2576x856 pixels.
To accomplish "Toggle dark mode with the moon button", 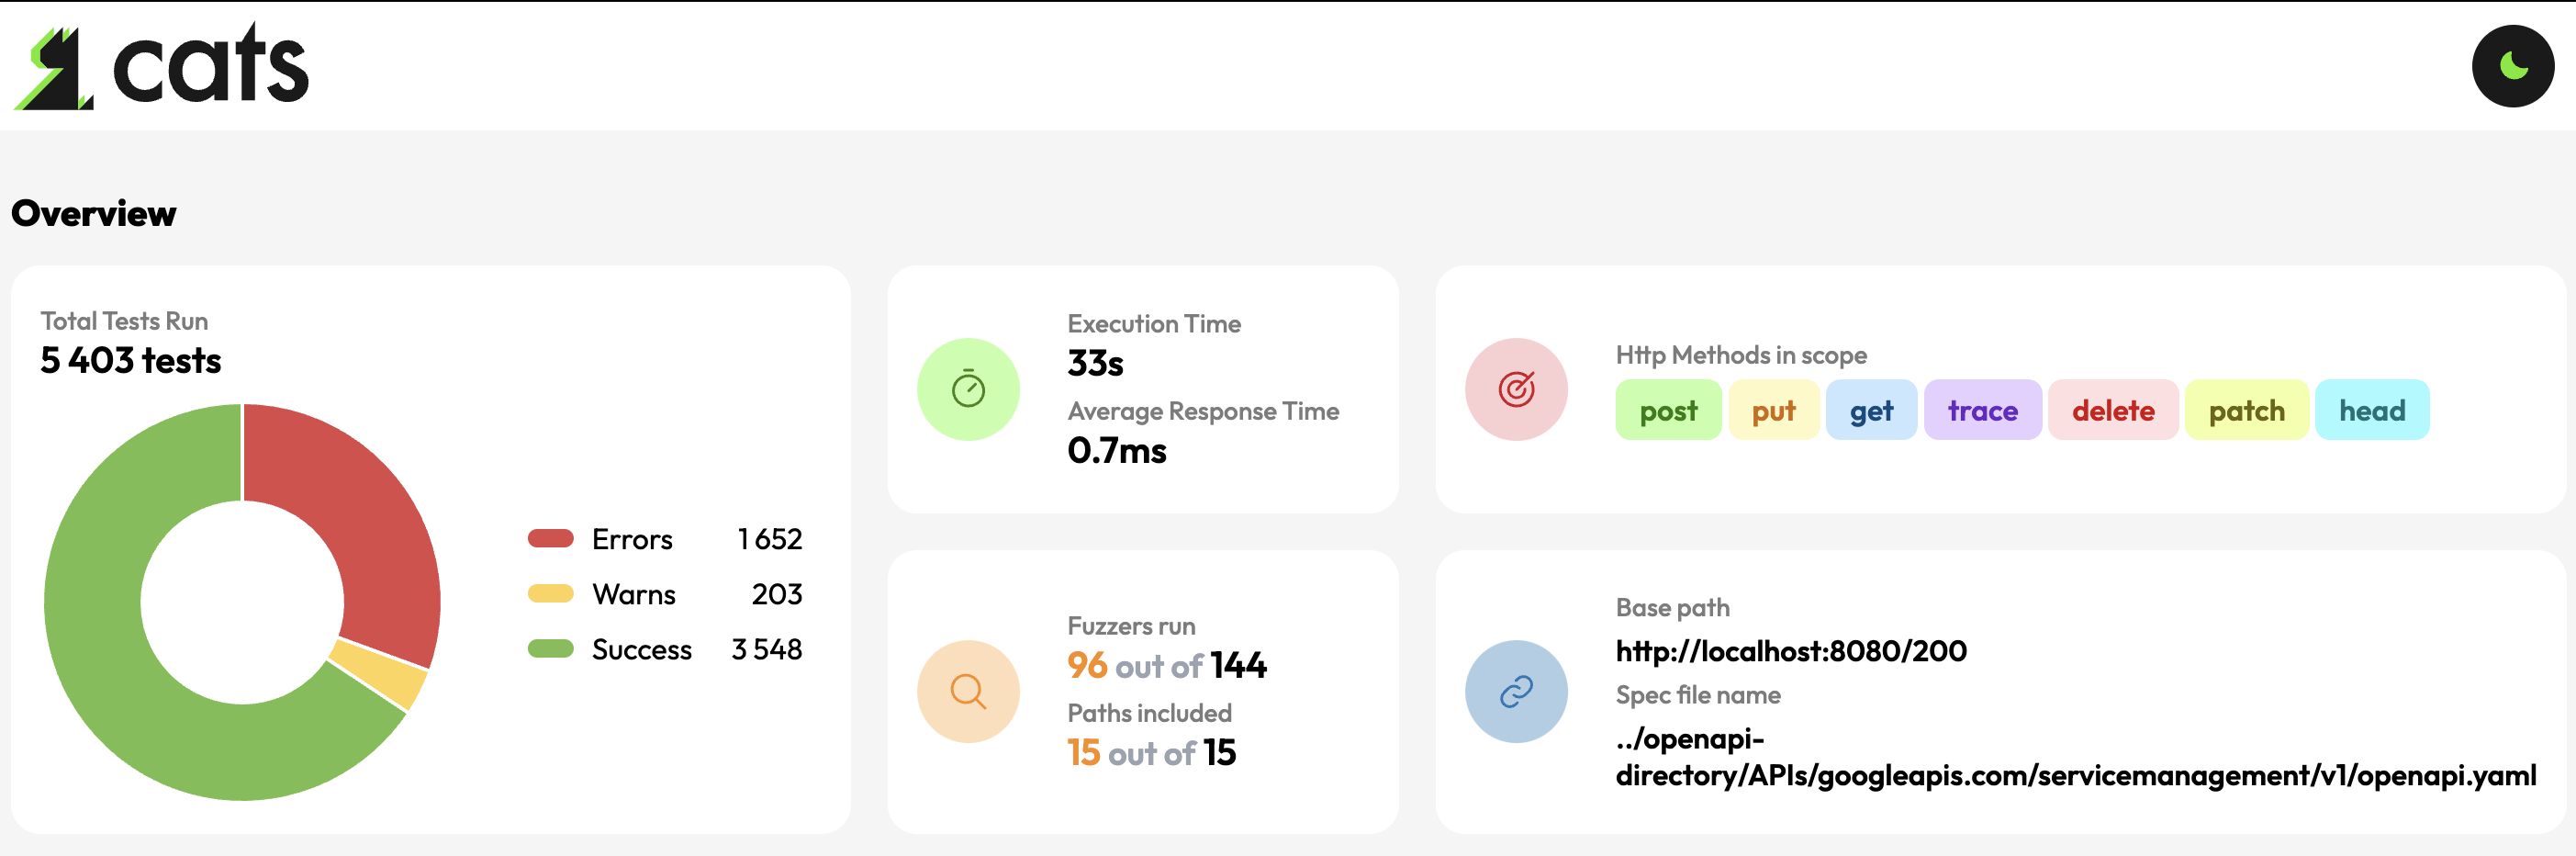I will tap(2512, 66).
